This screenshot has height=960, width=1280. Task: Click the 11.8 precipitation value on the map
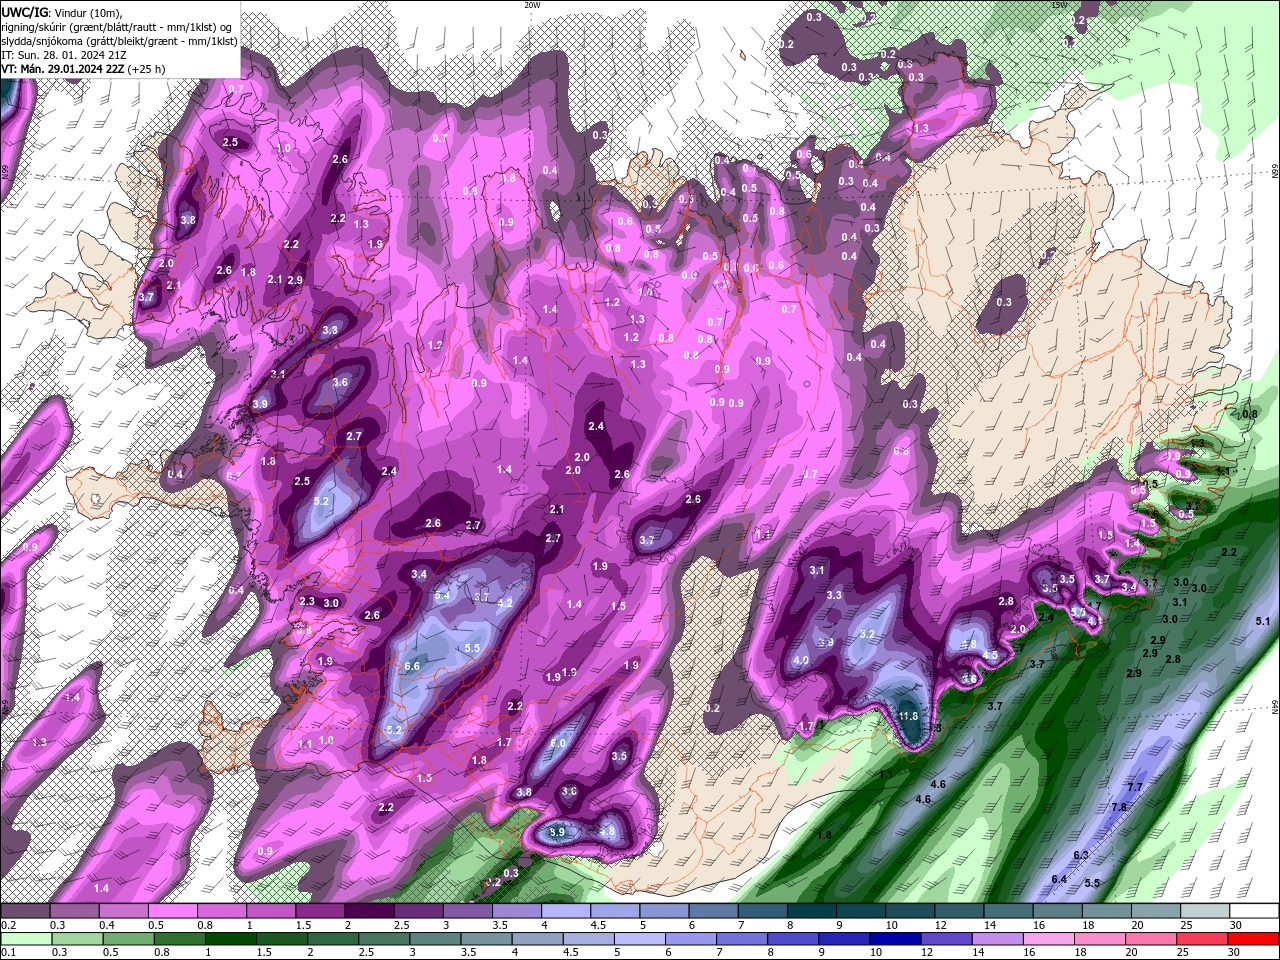pos(908,716)
